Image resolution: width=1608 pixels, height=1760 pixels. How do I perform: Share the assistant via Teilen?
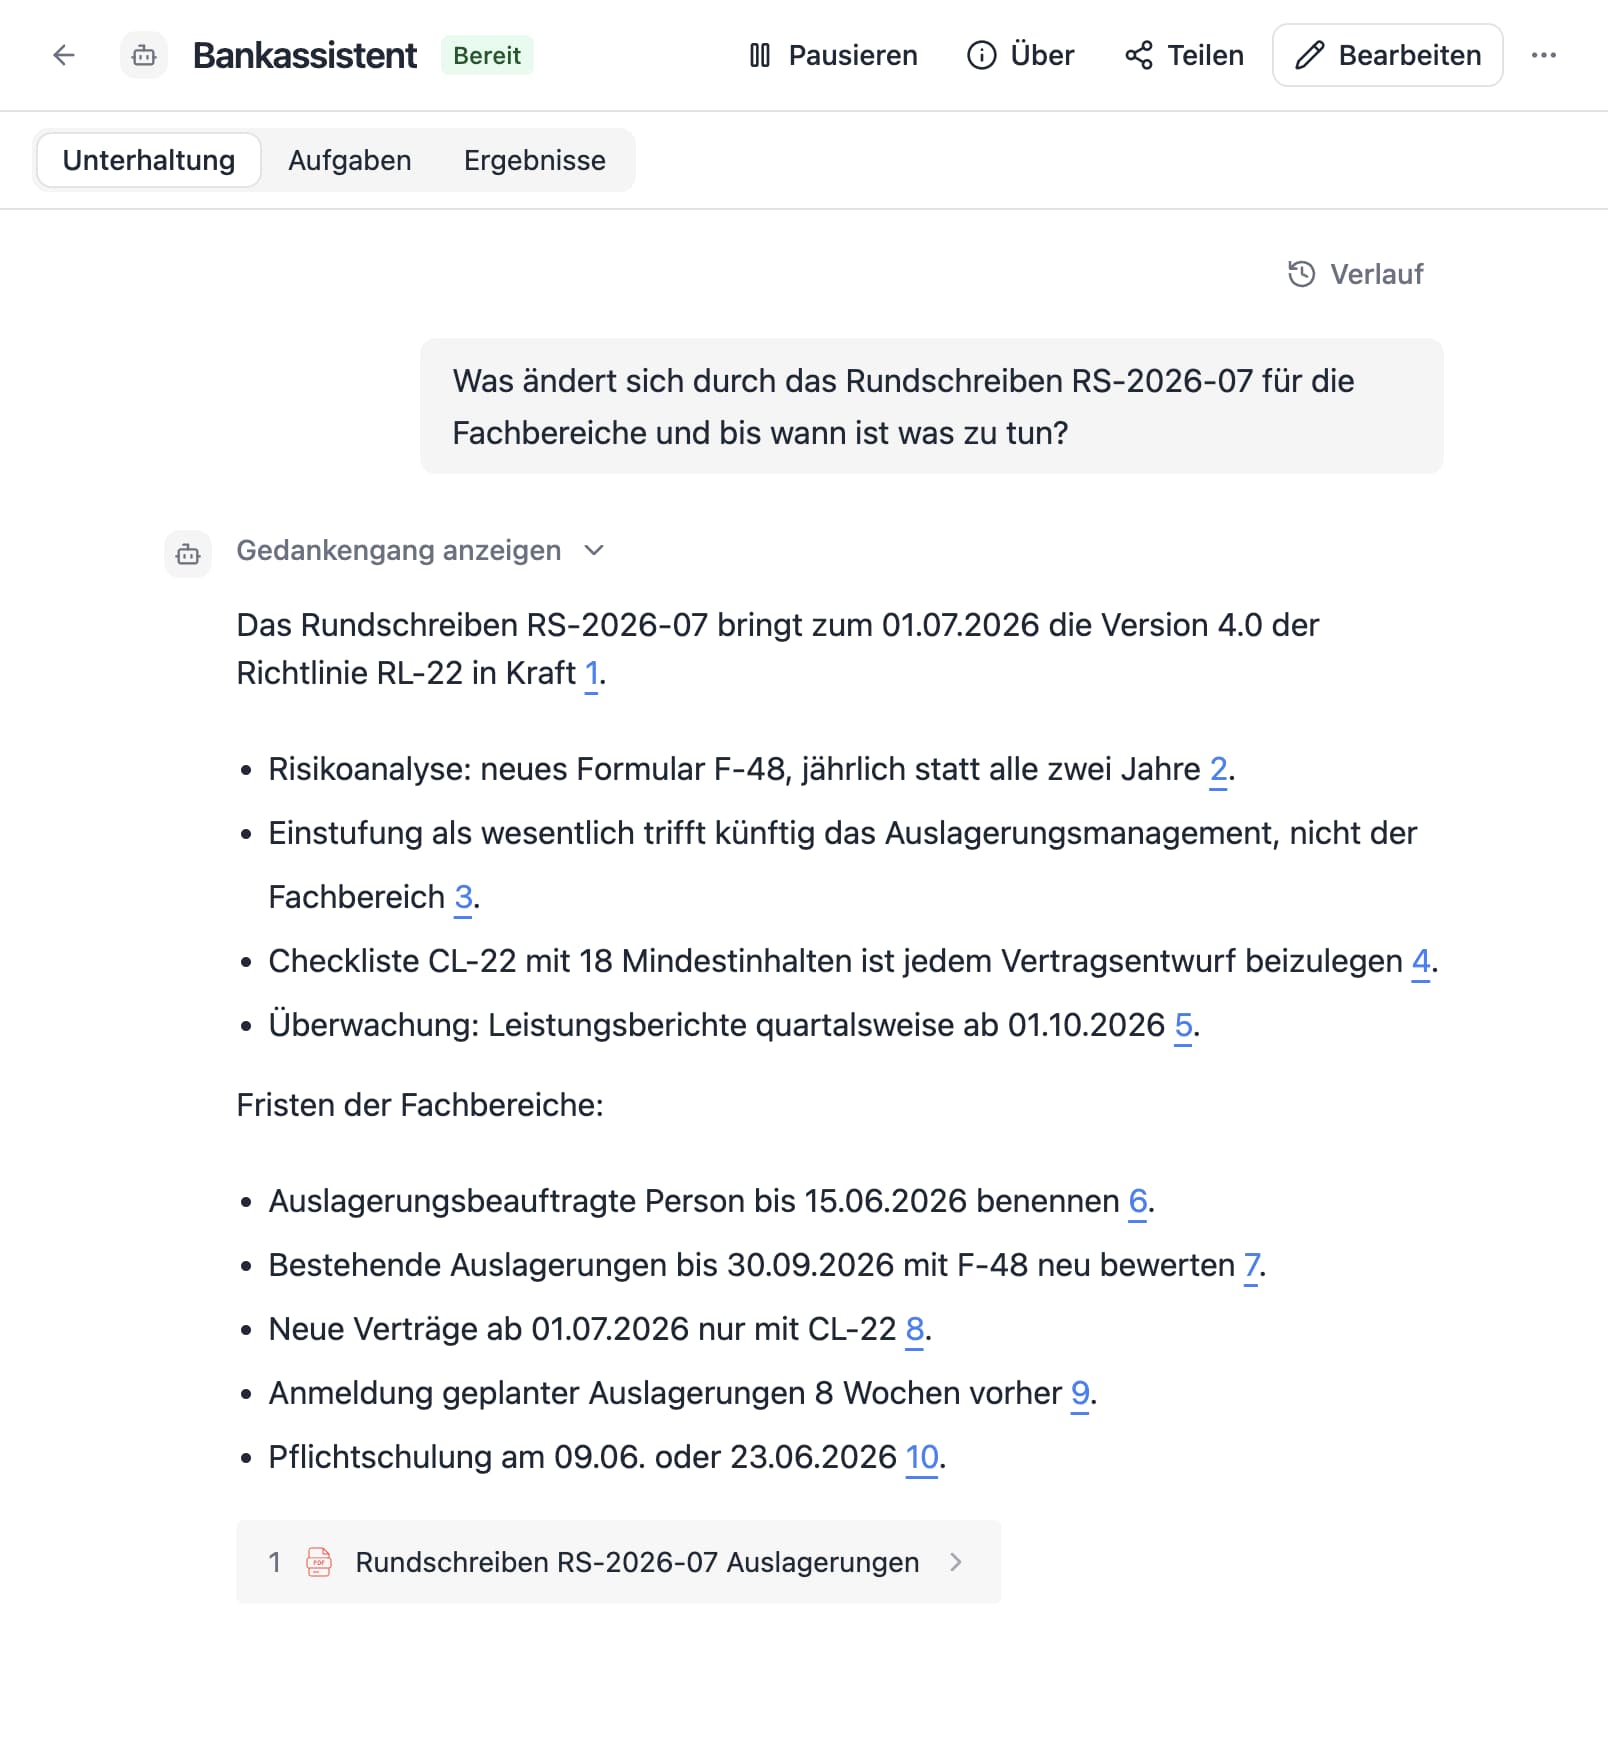[x=1185, y=55]
